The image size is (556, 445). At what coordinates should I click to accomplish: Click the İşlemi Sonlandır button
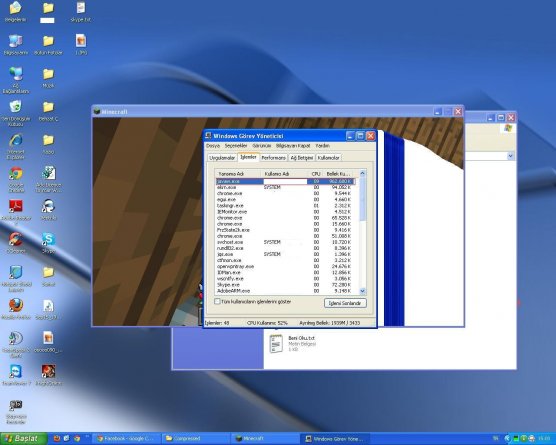click(345, 303)
